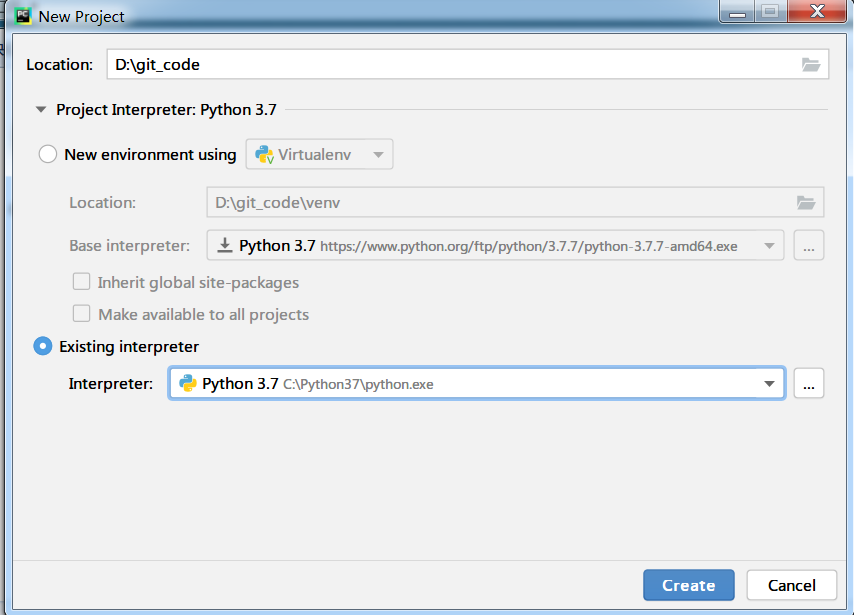Viewport: 854px width, 615px height.
Task: Select the Existing interpreter radio button
Action: 44,347
